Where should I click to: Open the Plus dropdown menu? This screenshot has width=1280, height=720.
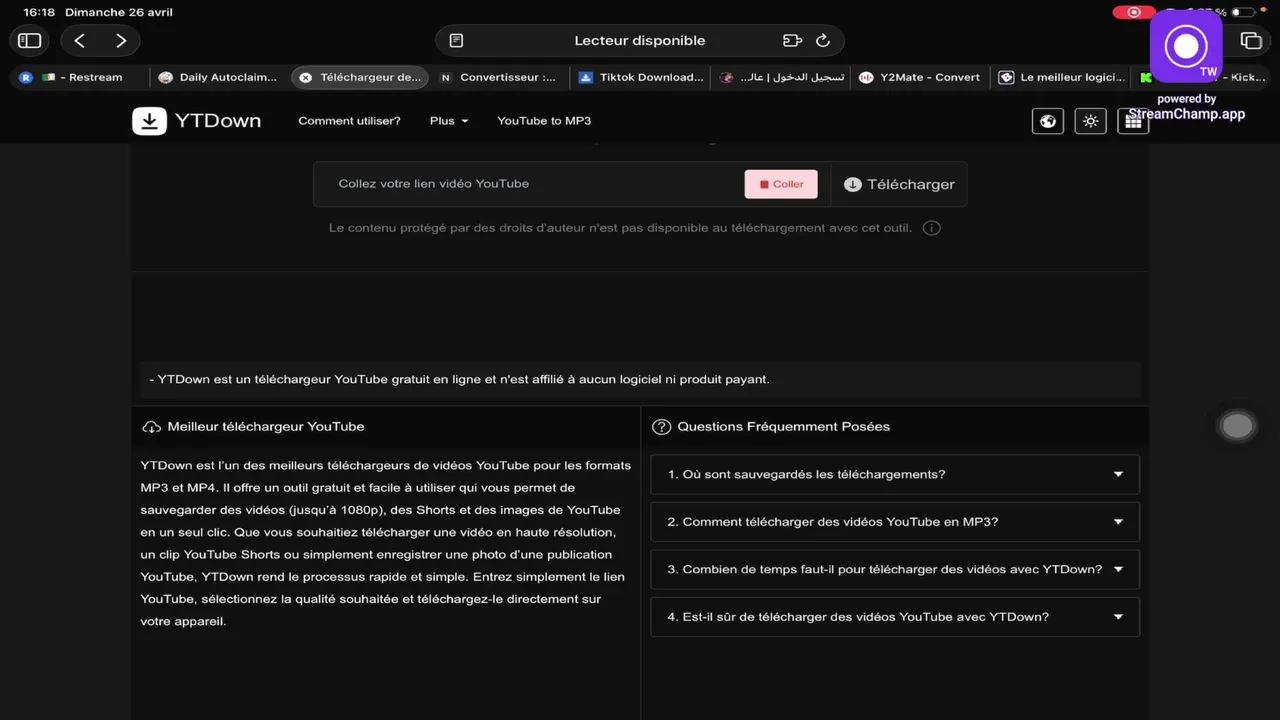(x=449, y=121)
